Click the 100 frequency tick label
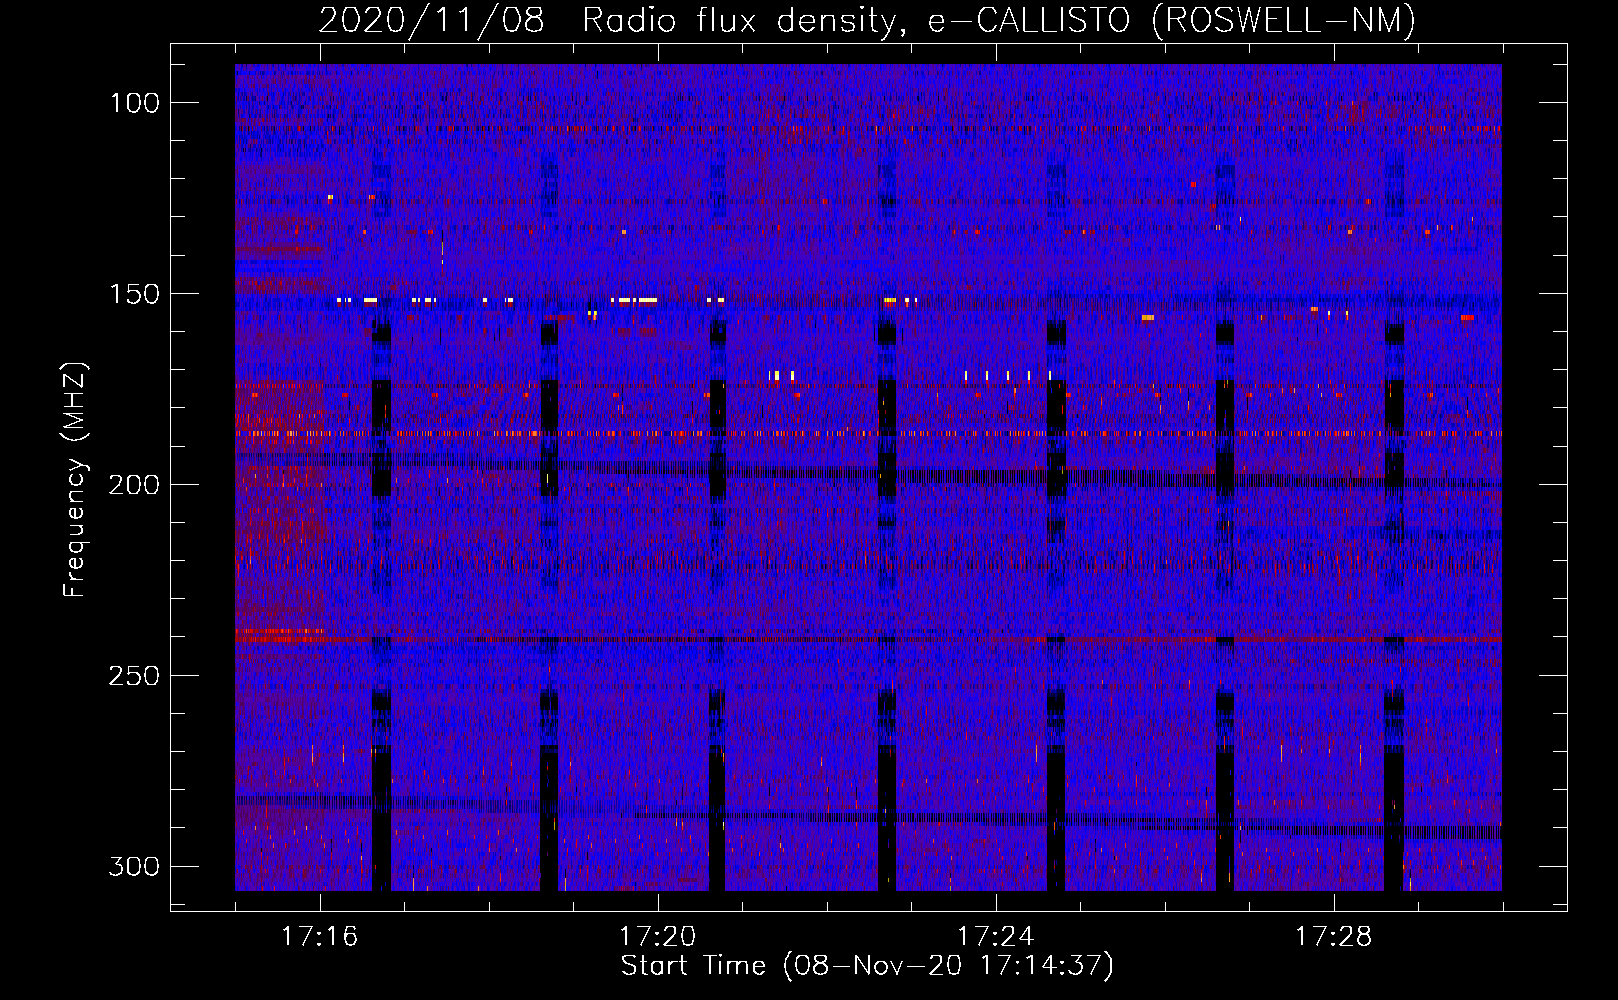This screenshot has height=1000, width=1618. (x=135, y=103)
